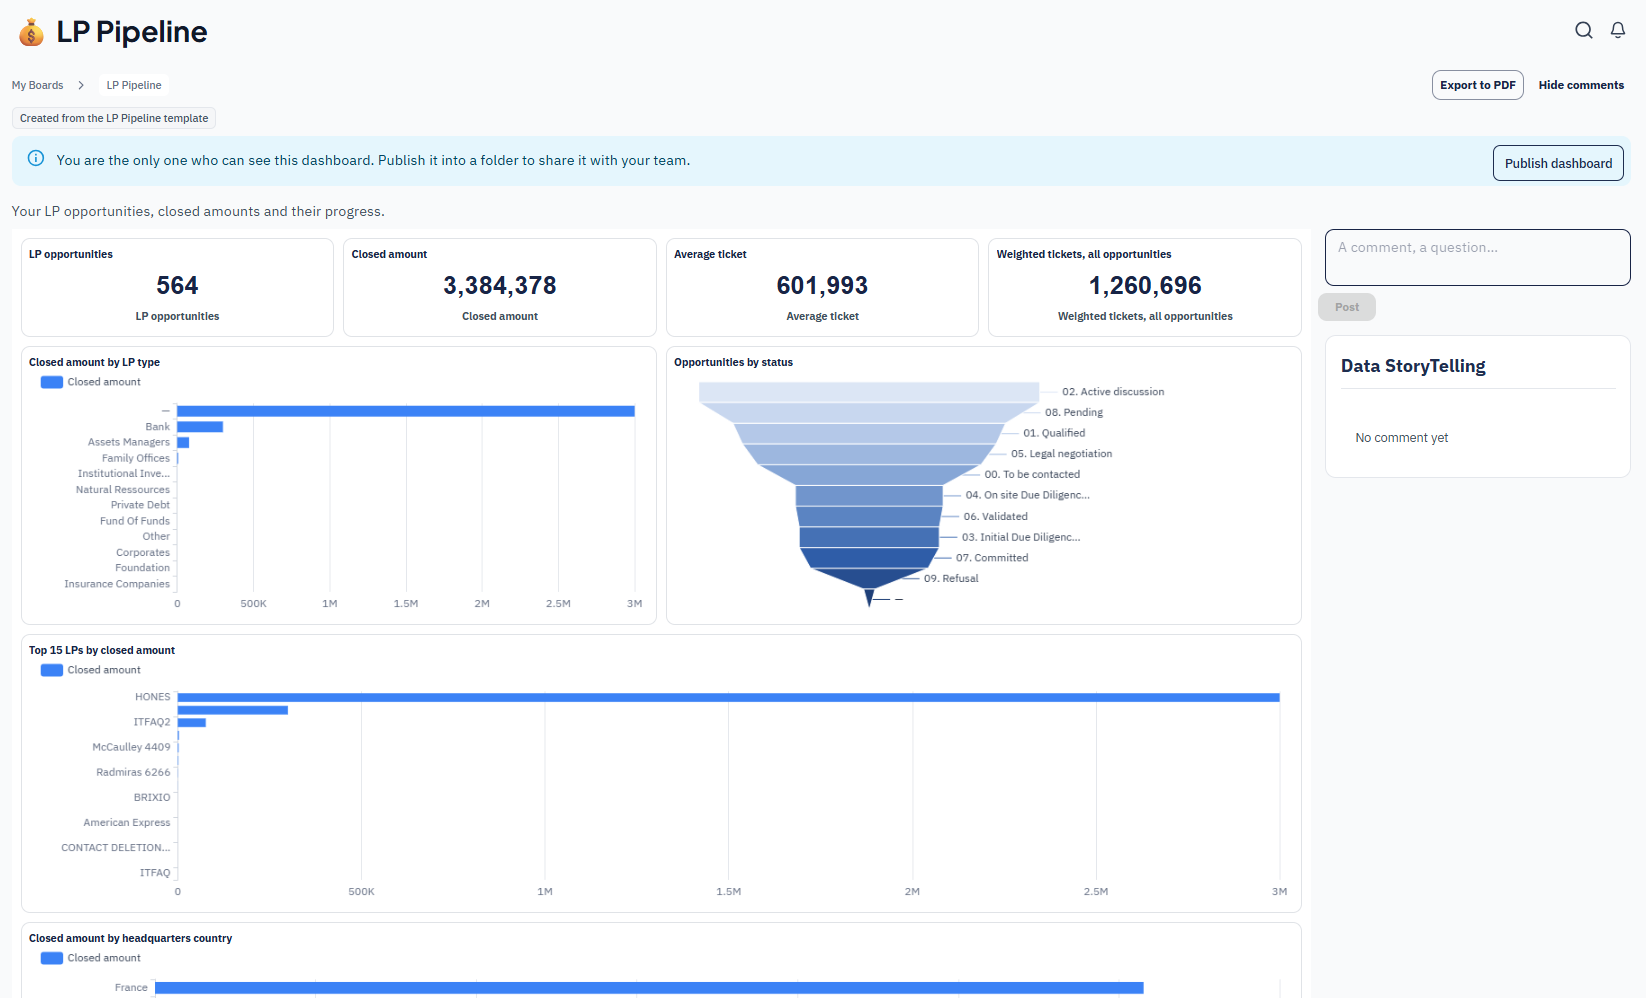1646x998 pixels.
Task: Click the Bank bar in LP type chart
Action: pyautogui.click(x=200, y=427)
